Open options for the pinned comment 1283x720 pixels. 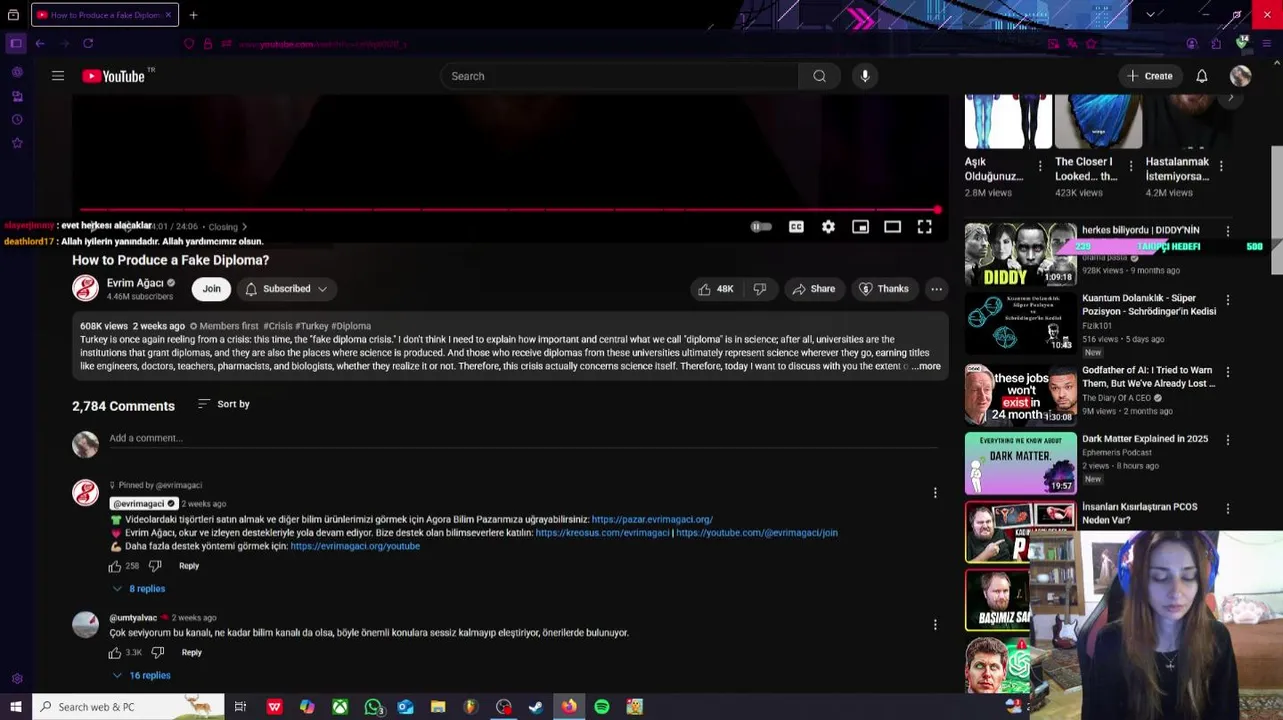pyautogui.click(x=935, y=493)
